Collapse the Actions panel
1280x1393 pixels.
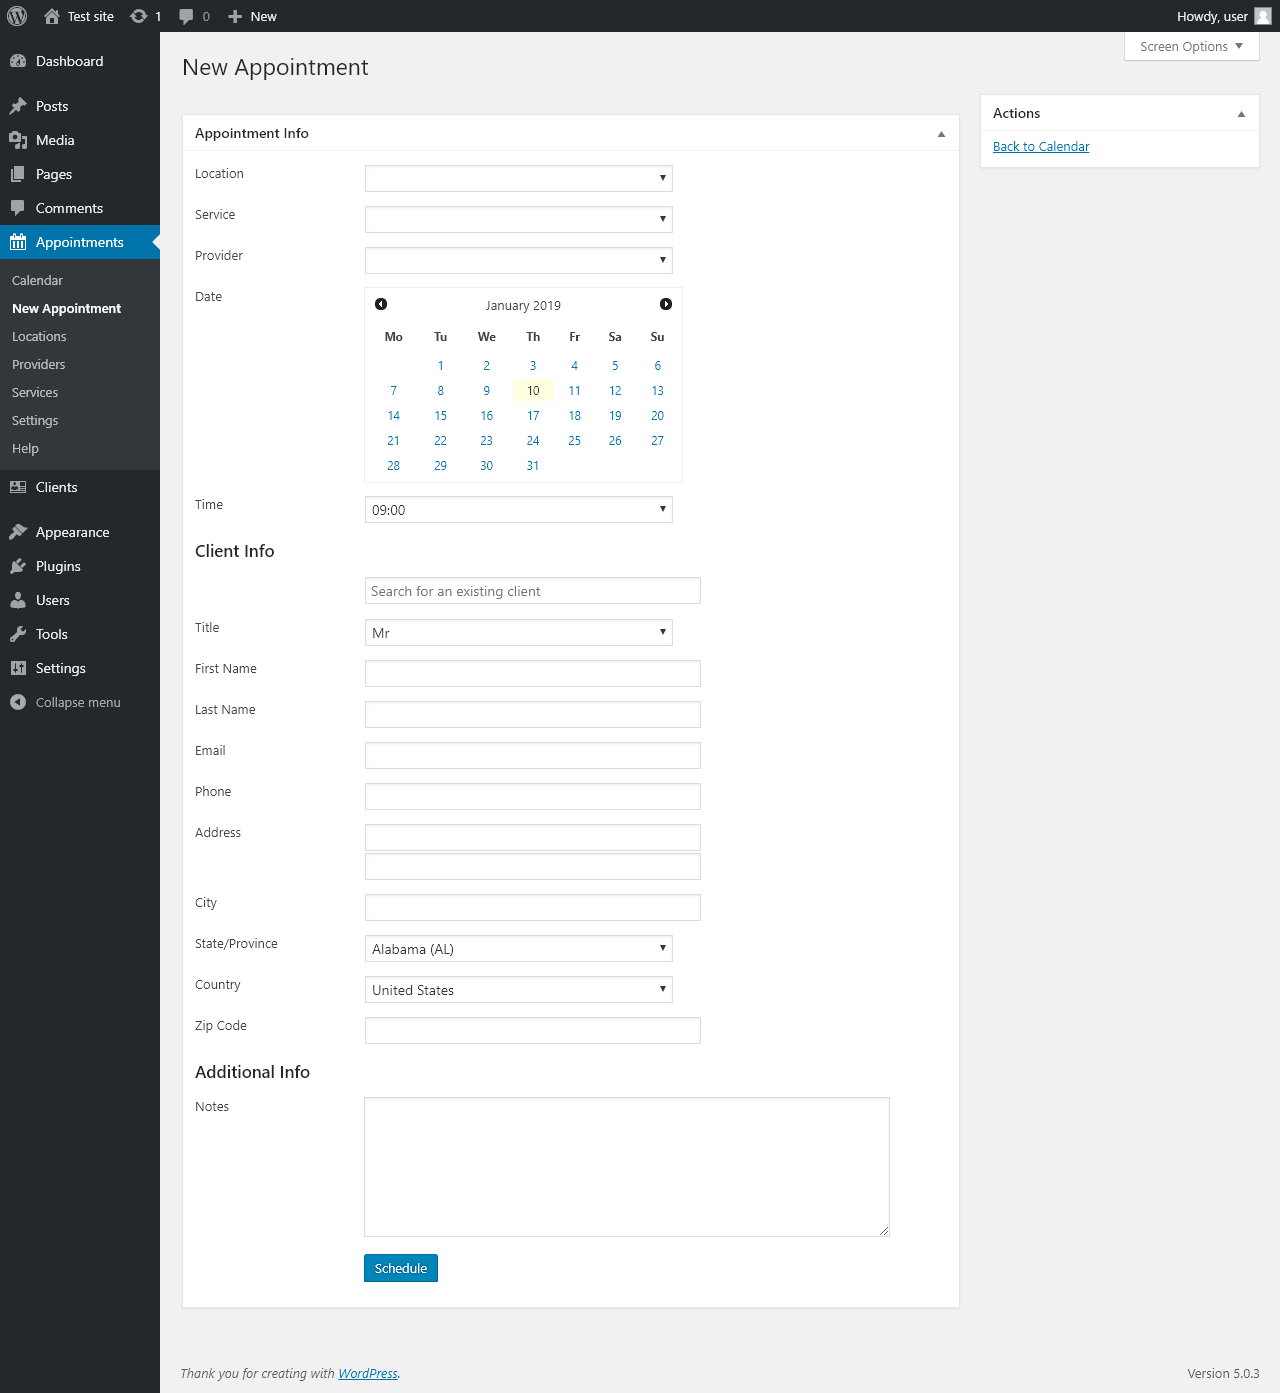[1241, 114]
